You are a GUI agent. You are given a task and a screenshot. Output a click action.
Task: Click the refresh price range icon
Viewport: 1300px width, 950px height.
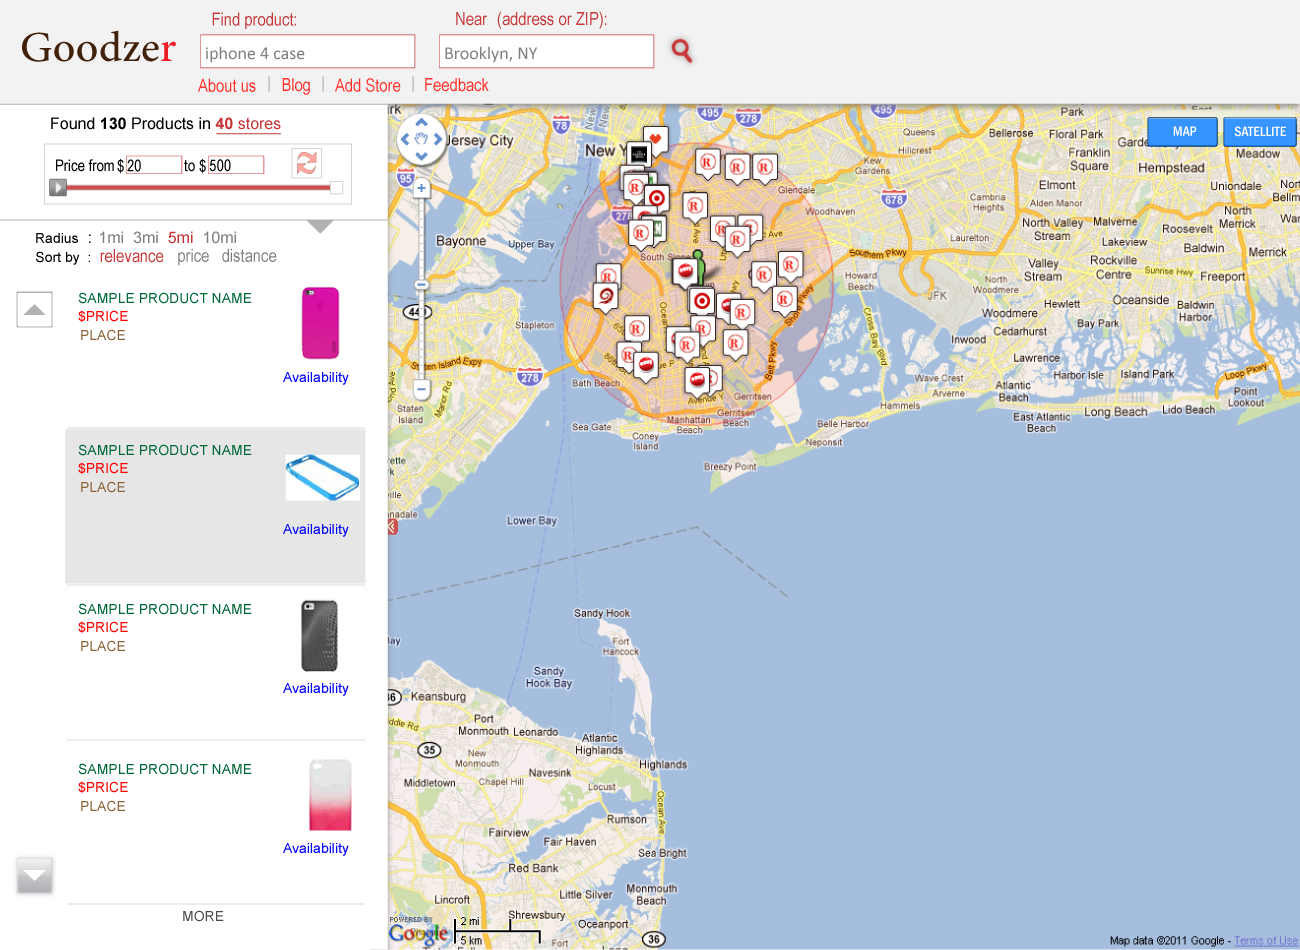click(307, 162)
